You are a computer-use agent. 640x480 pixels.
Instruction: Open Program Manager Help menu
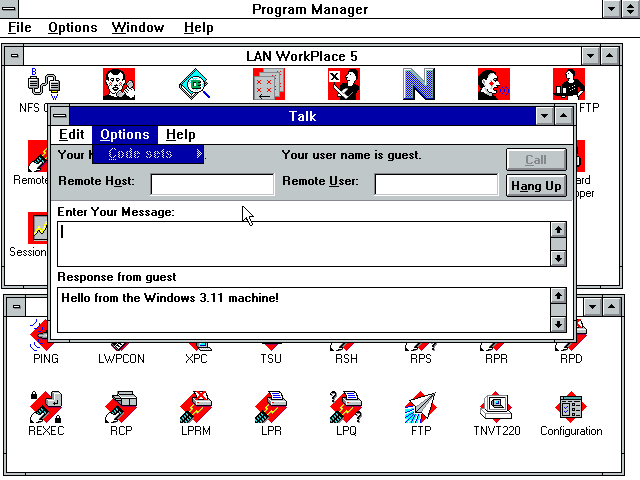pos(198,27)
